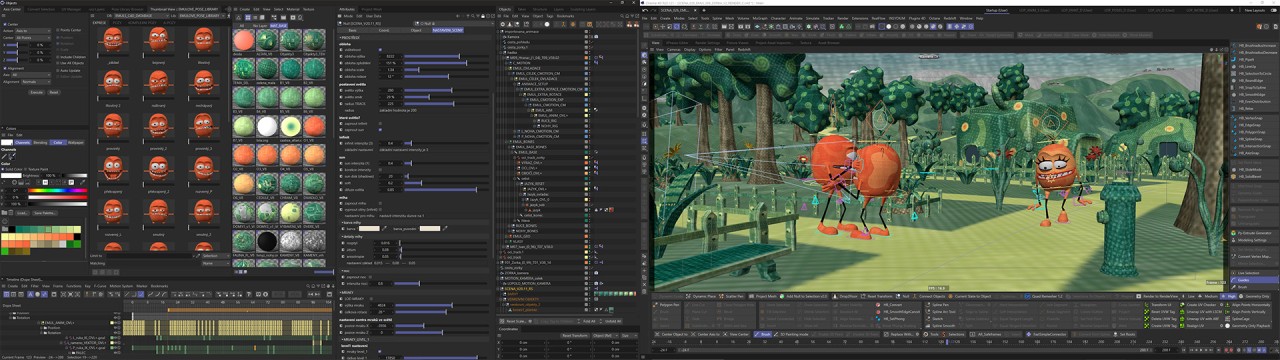Image resolution: width=1280 pixels, height=360 pixels.
Task: Select the bojovný pose thumbnail
Action: click(159, 40)
